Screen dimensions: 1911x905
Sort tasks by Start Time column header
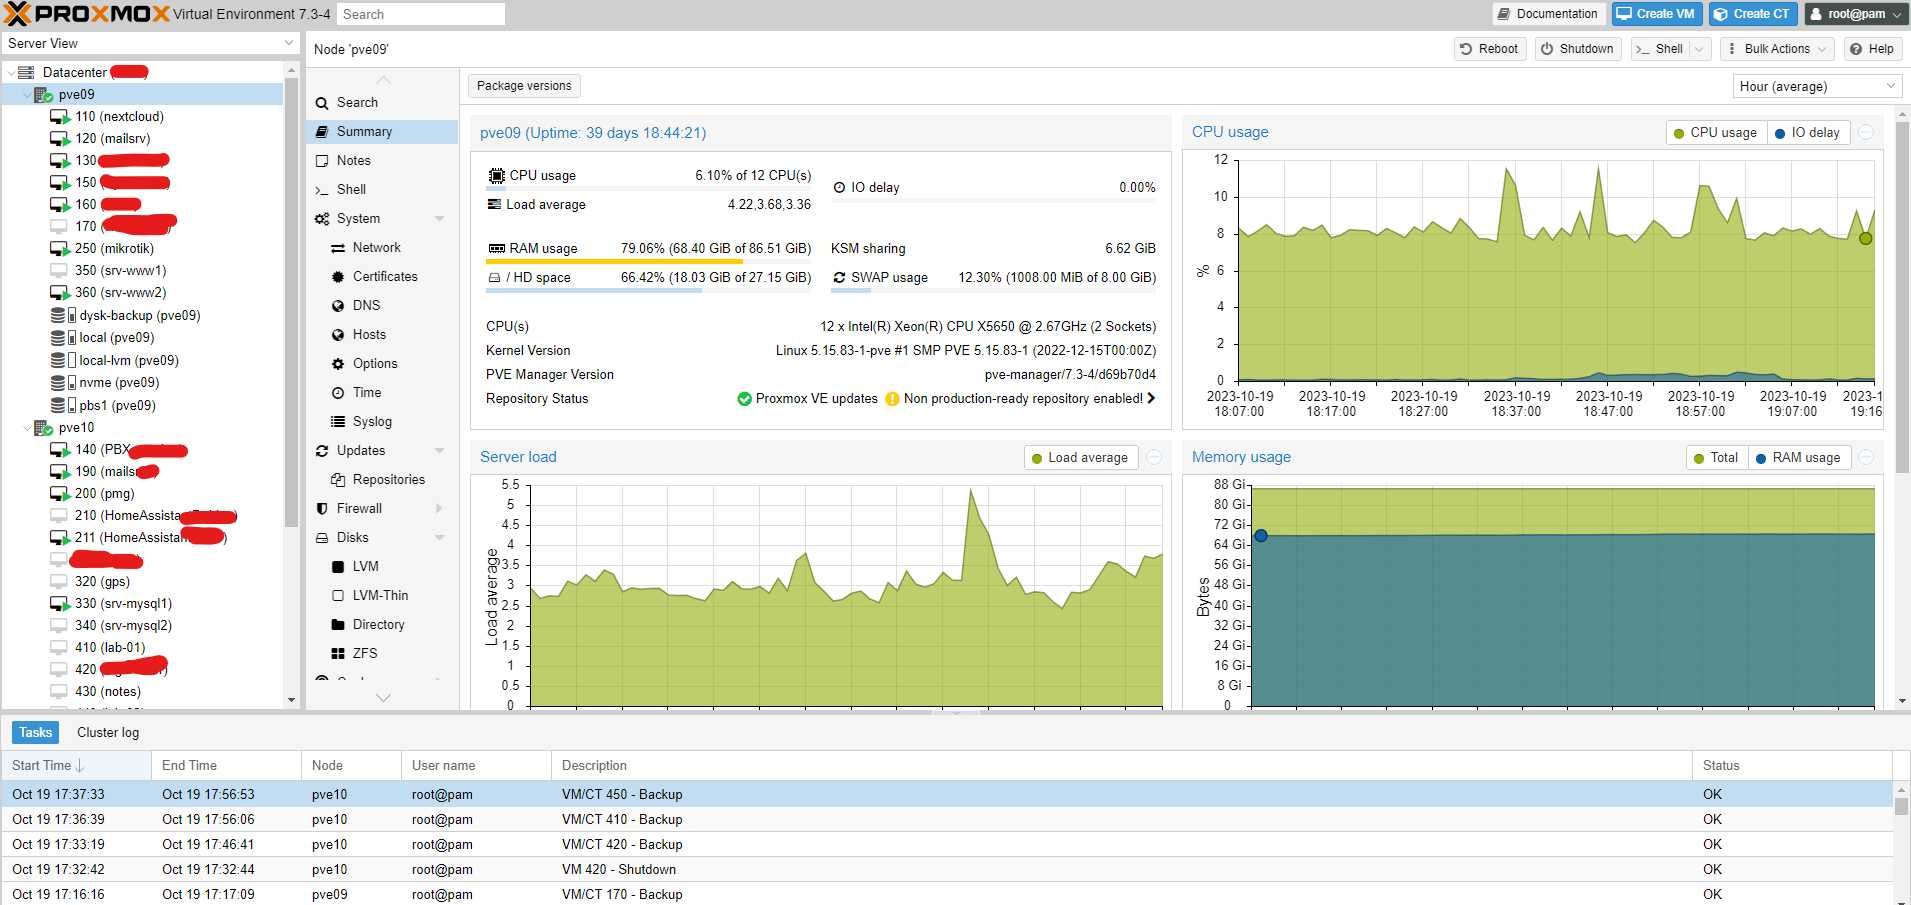[x=76, y=766]
